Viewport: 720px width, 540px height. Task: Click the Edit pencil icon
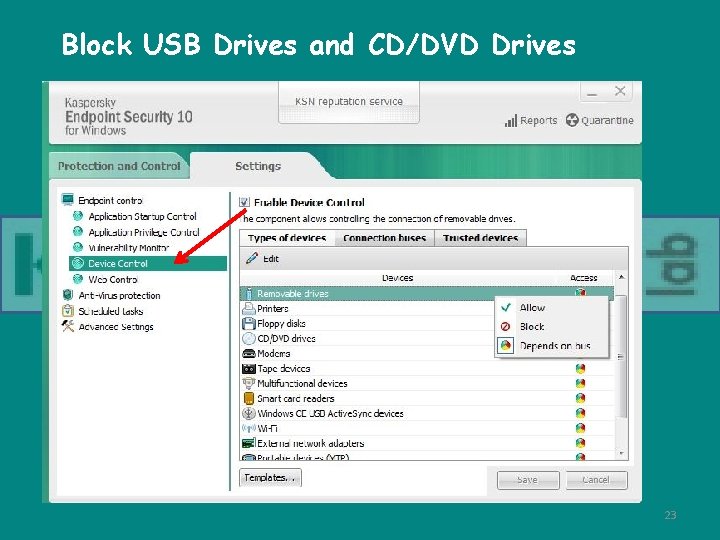(252, 258)
